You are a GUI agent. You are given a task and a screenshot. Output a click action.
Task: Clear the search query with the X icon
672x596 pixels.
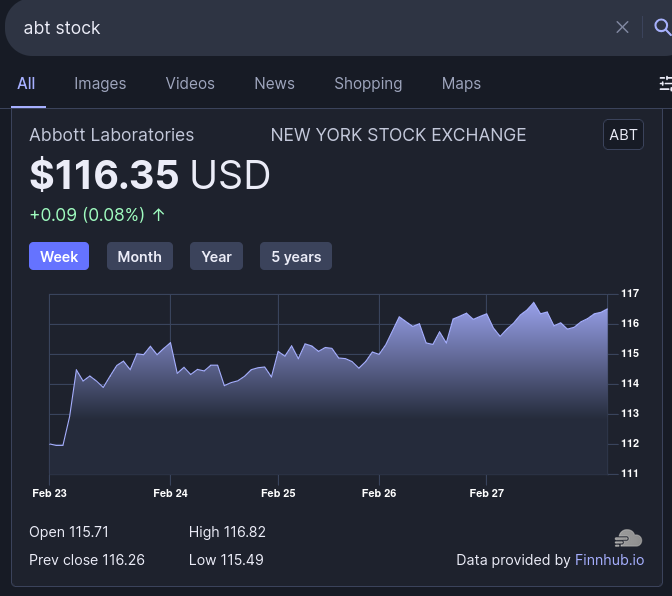[622, 27]
